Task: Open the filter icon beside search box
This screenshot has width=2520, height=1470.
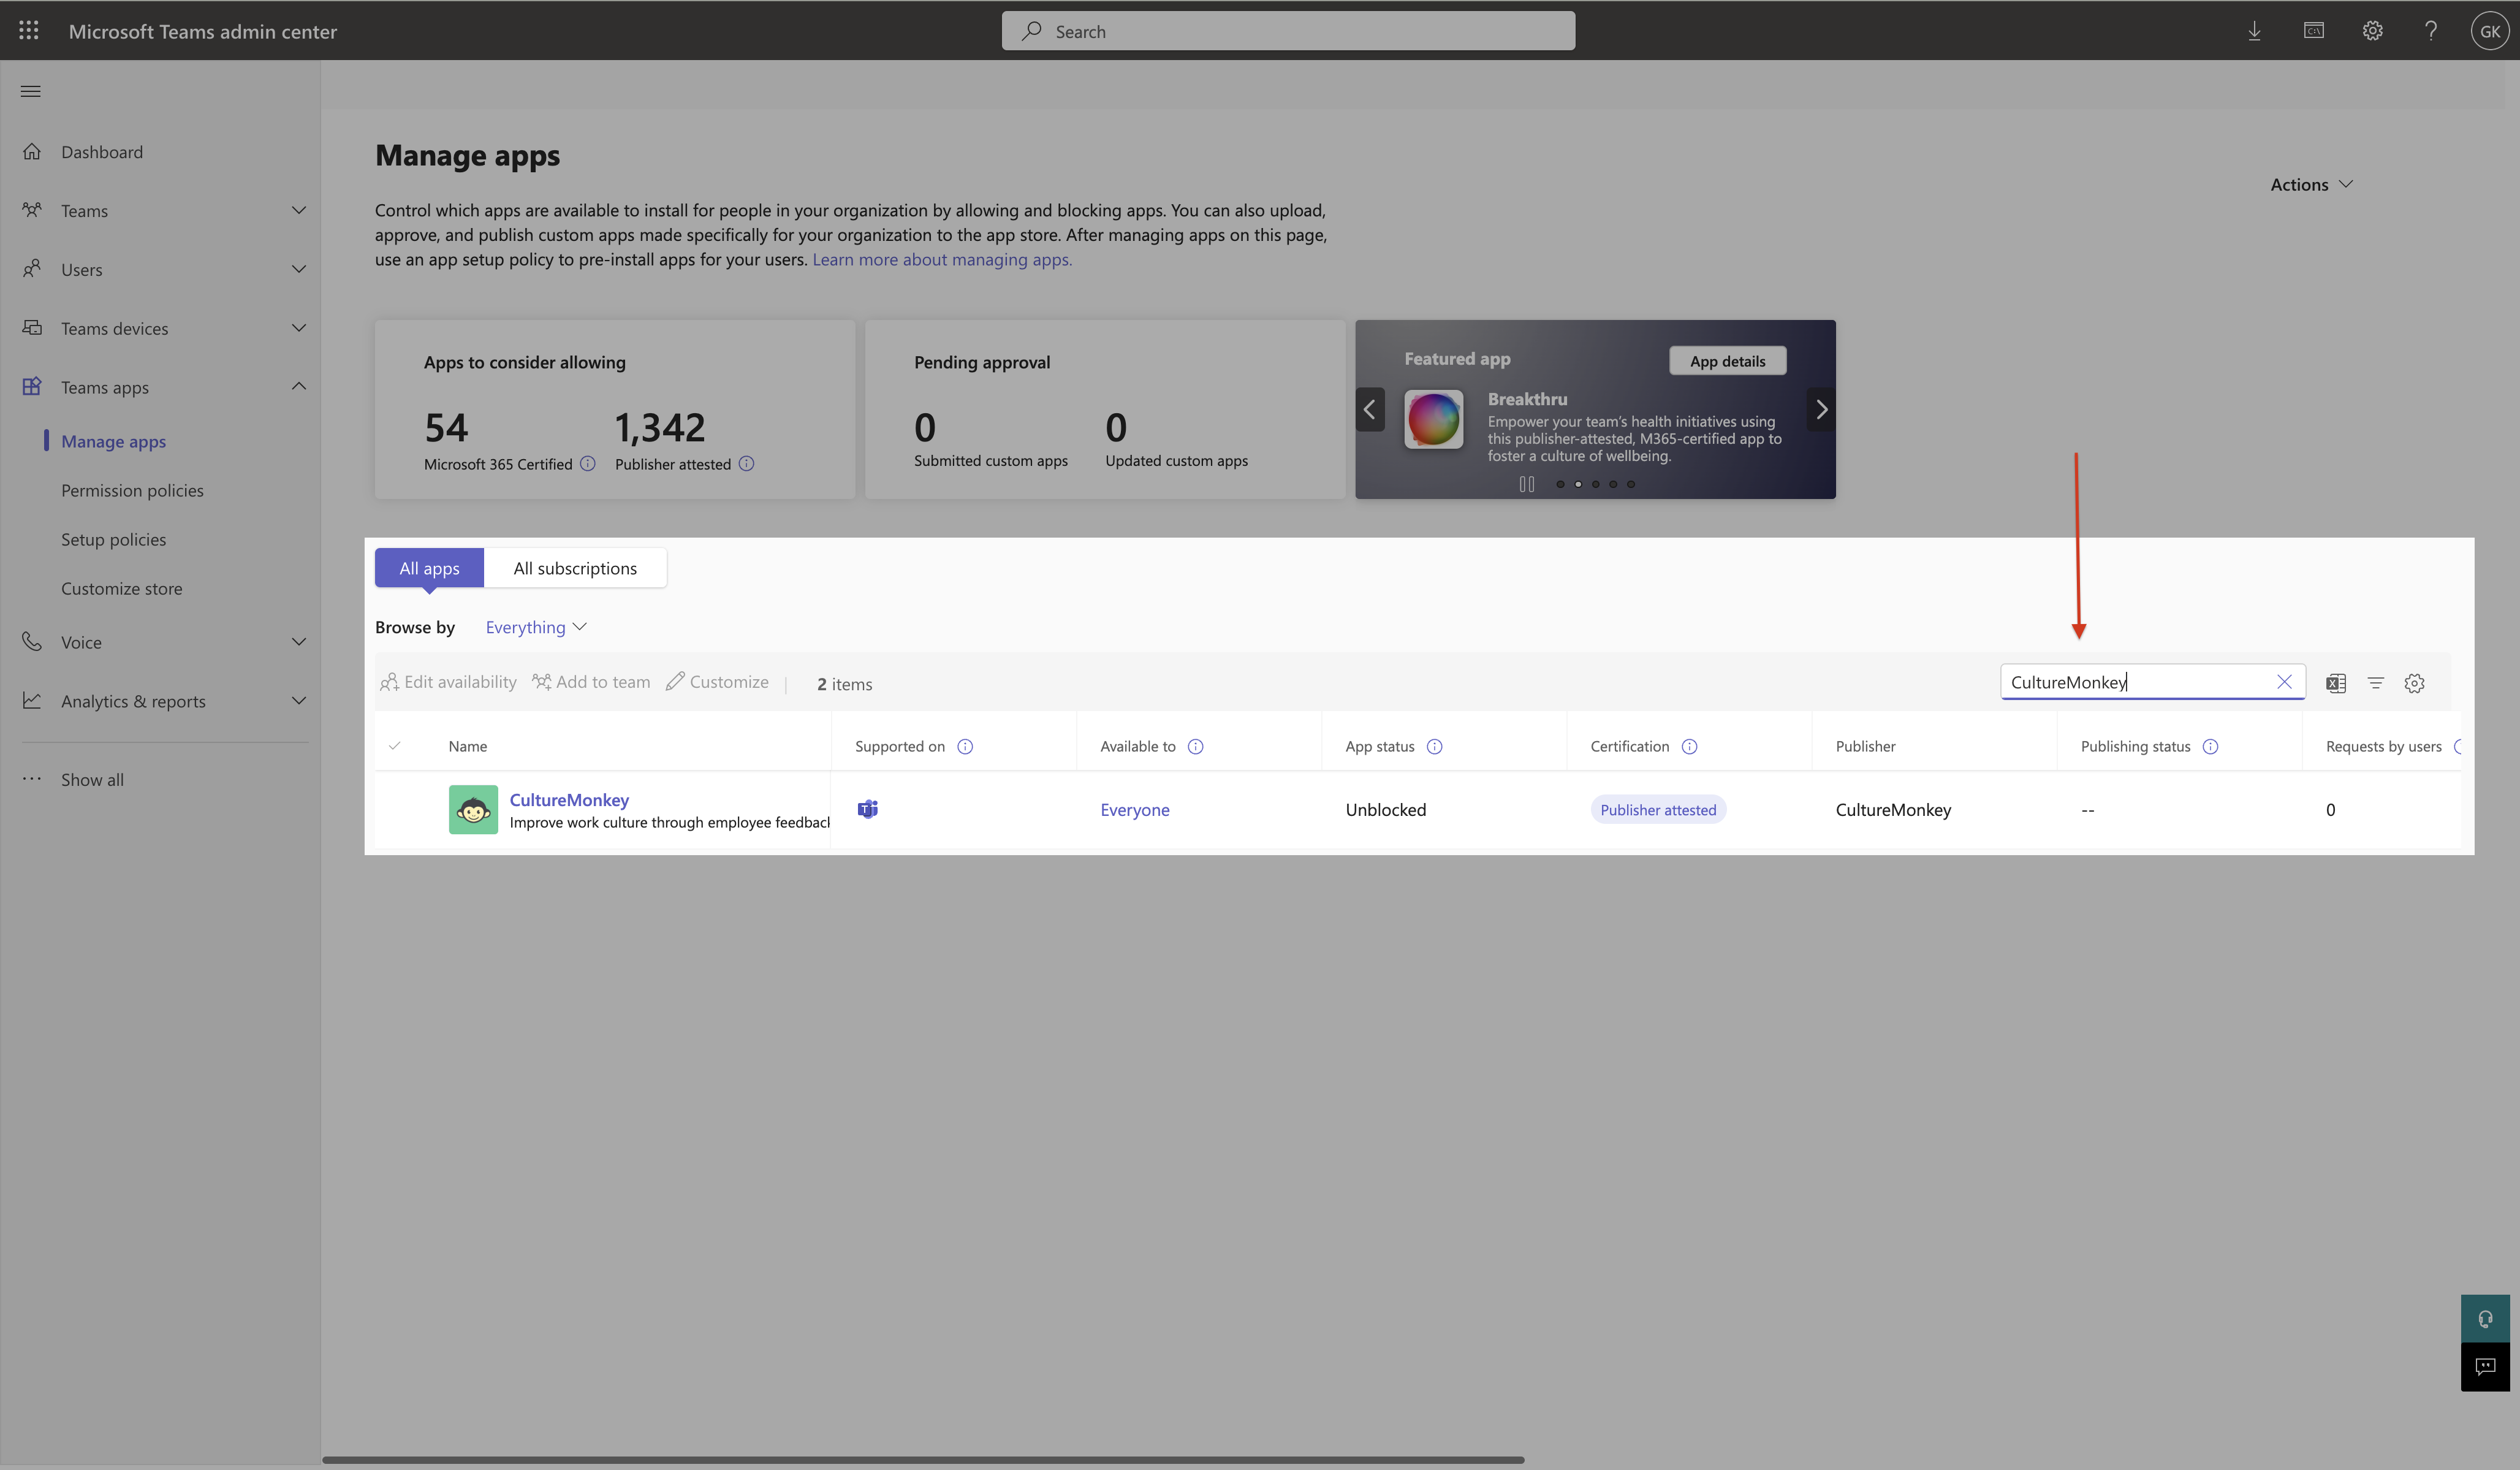Action: click(x=2375, y=683)
